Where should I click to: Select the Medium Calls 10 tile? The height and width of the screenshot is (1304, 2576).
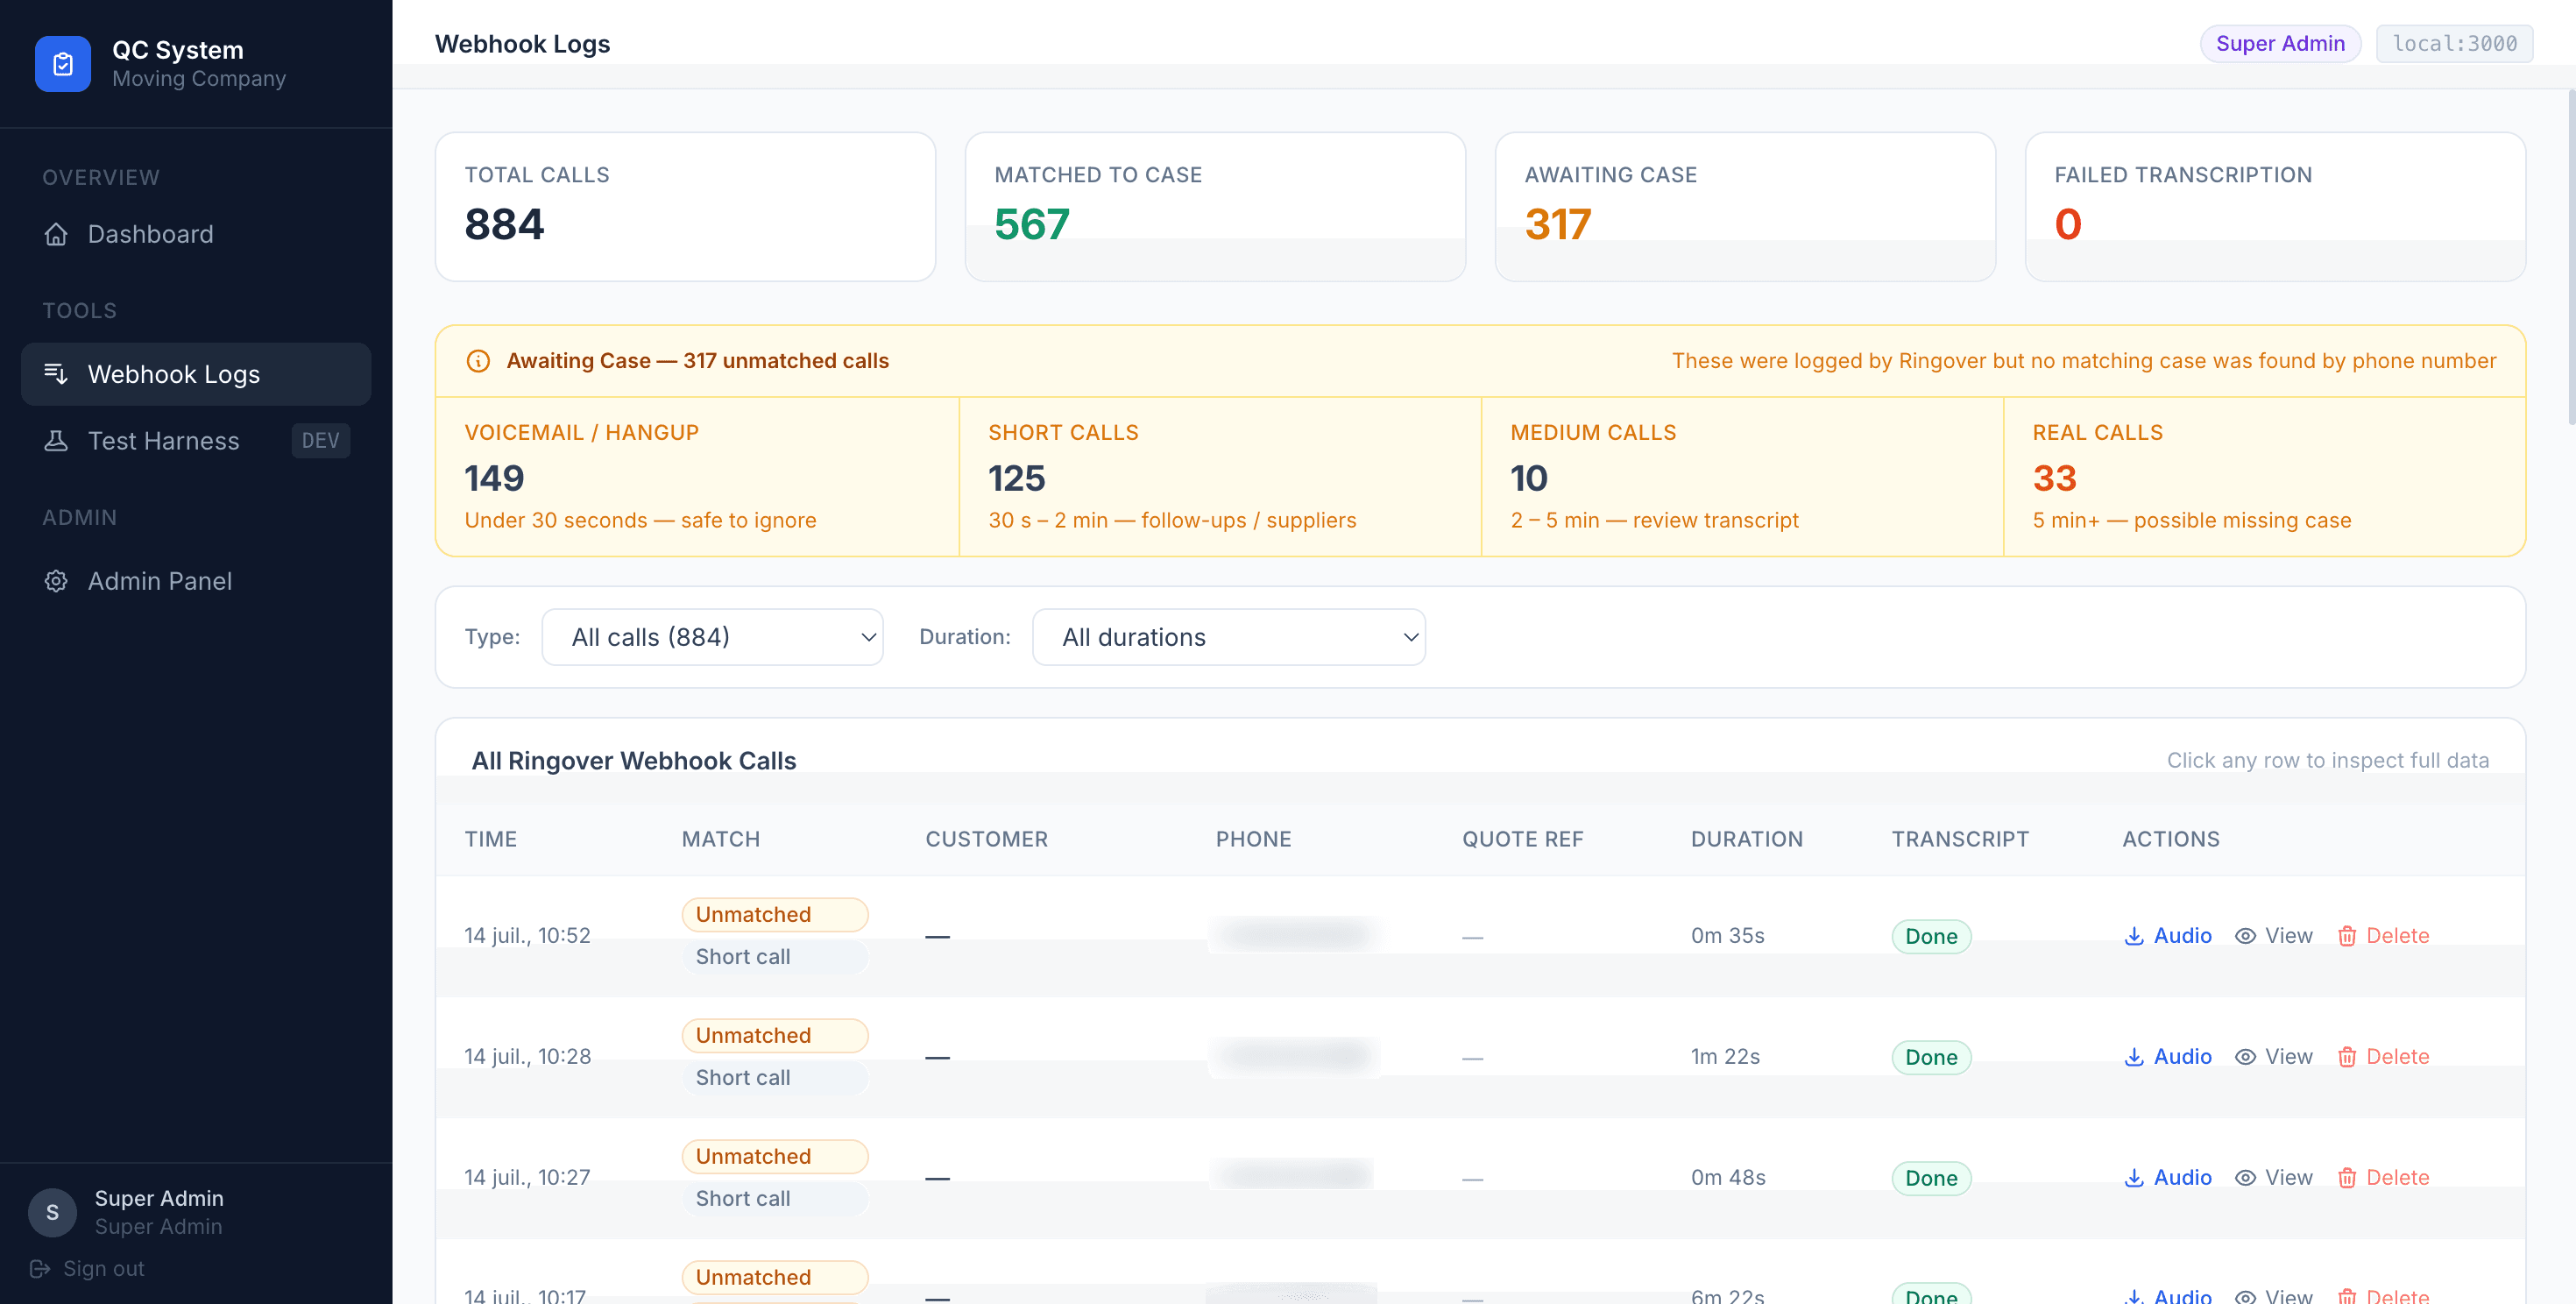tap(1742, 477)
